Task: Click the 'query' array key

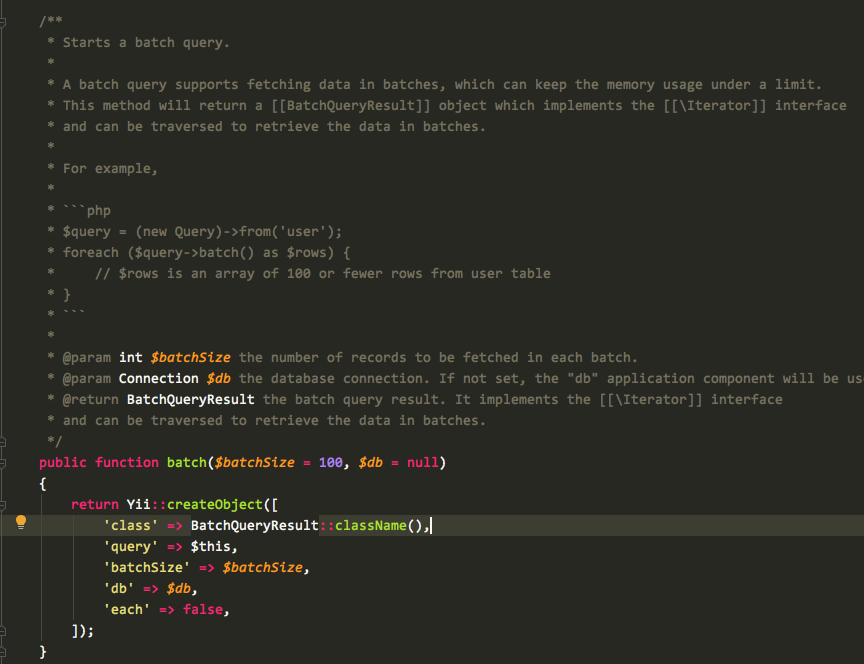Action: coord(131,547)
